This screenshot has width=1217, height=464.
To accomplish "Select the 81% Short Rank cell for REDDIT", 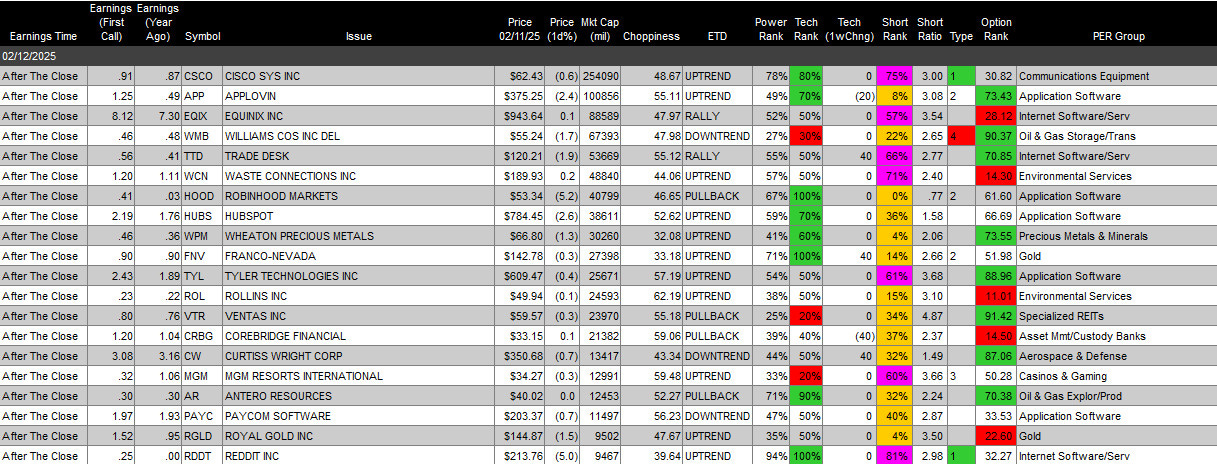I will click(x=894, y=456).
